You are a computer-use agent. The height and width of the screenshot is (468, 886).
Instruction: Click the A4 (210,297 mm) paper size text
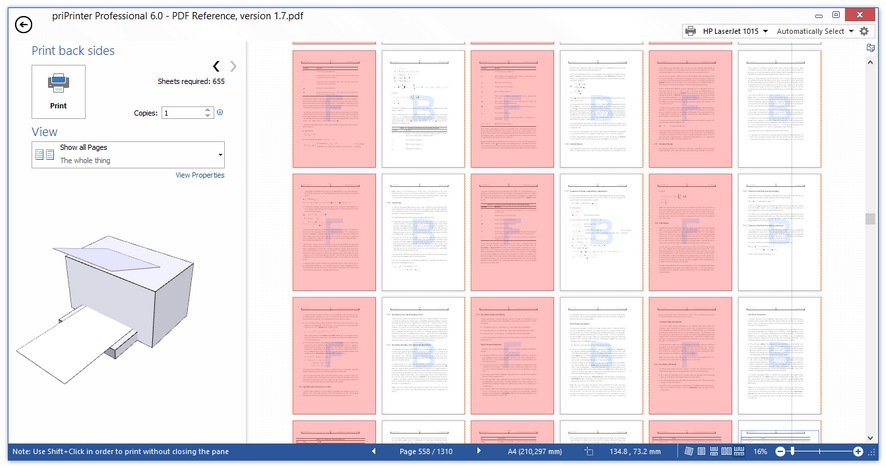click(535, 452)
